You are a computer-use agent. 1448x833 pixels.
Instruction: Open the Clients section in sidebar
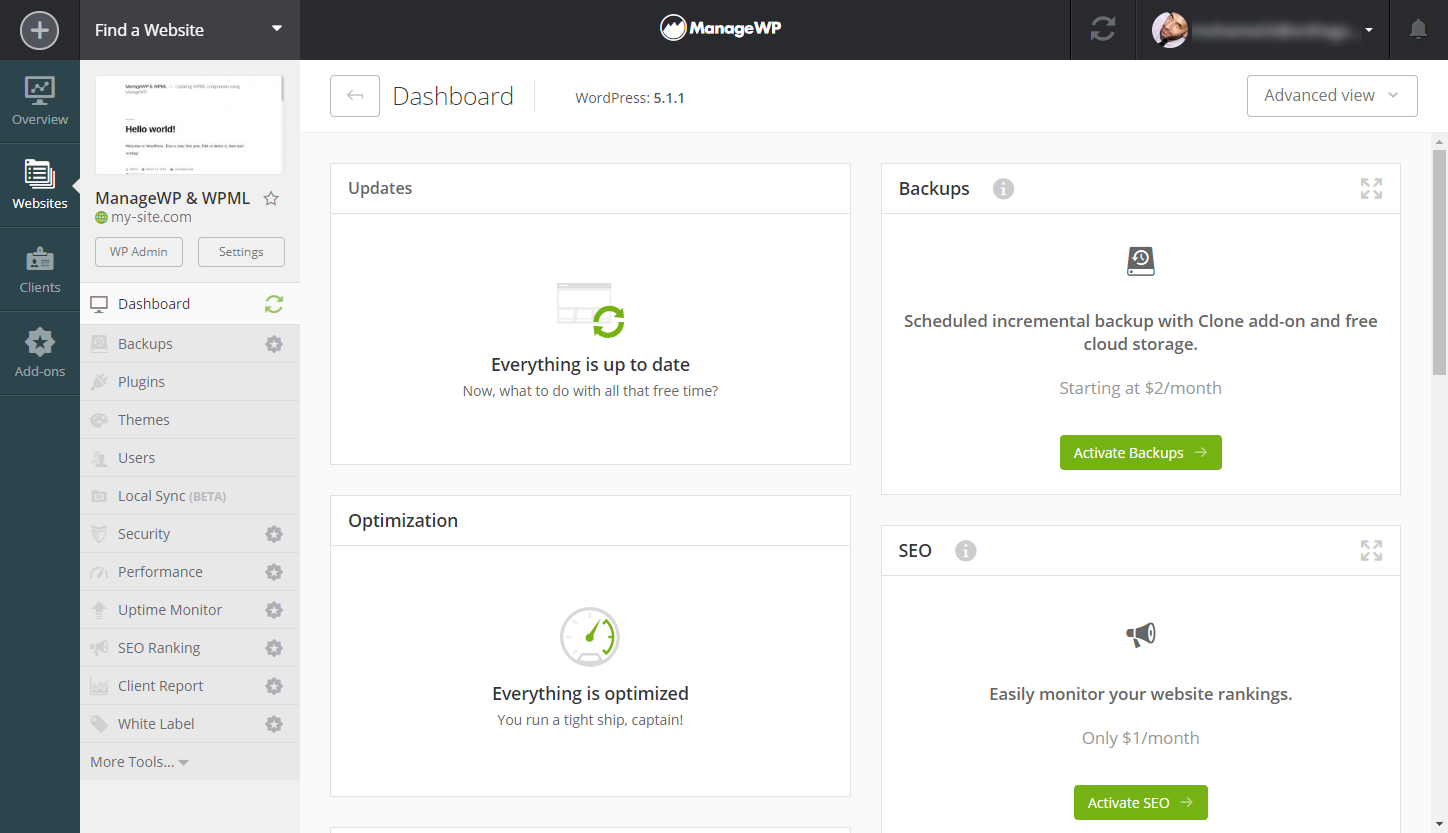point(40,269)
